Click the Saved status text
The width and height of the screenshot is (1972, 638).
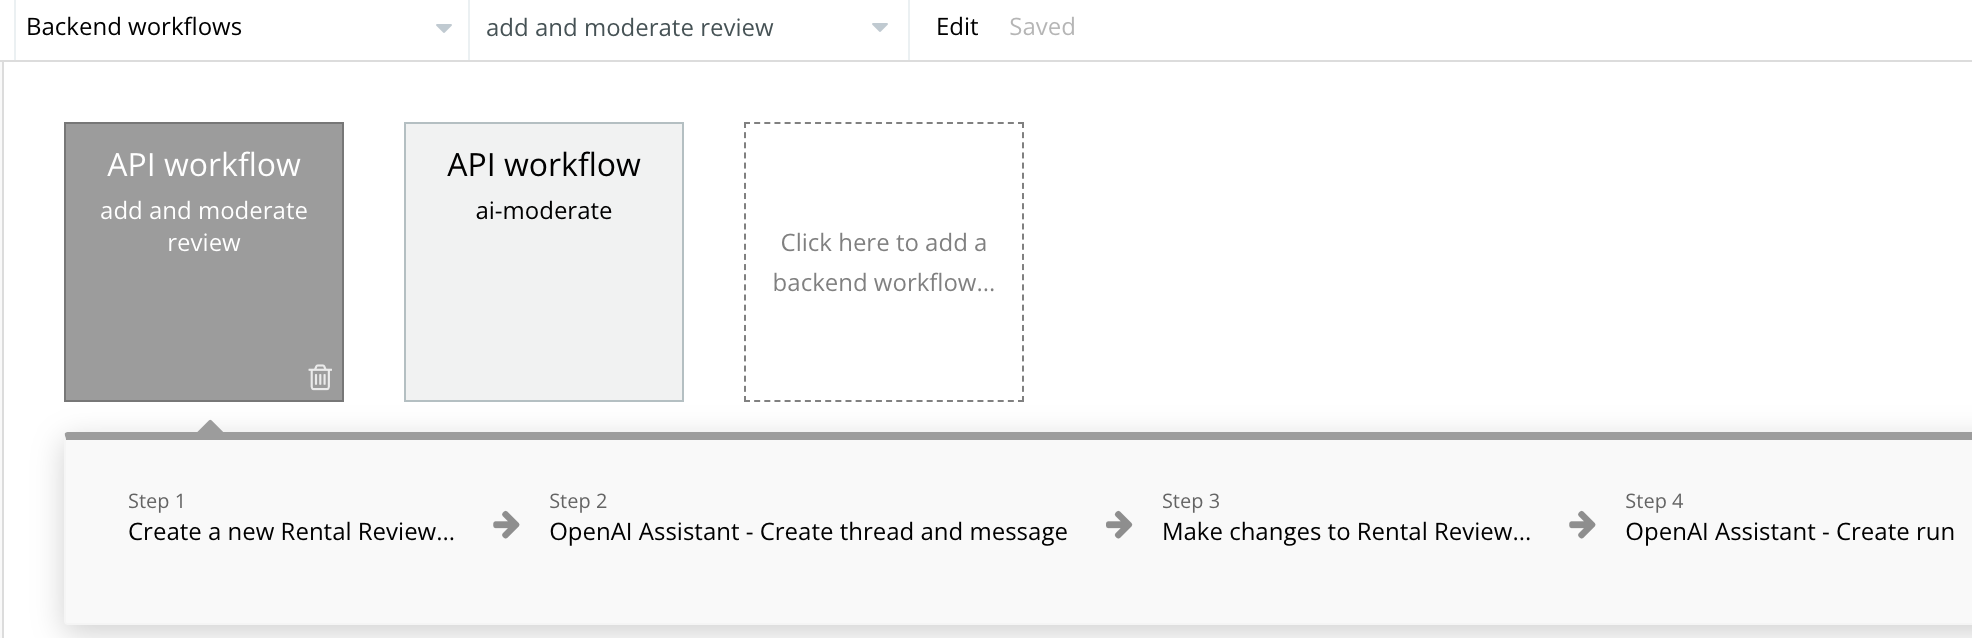click(1042, 27)
